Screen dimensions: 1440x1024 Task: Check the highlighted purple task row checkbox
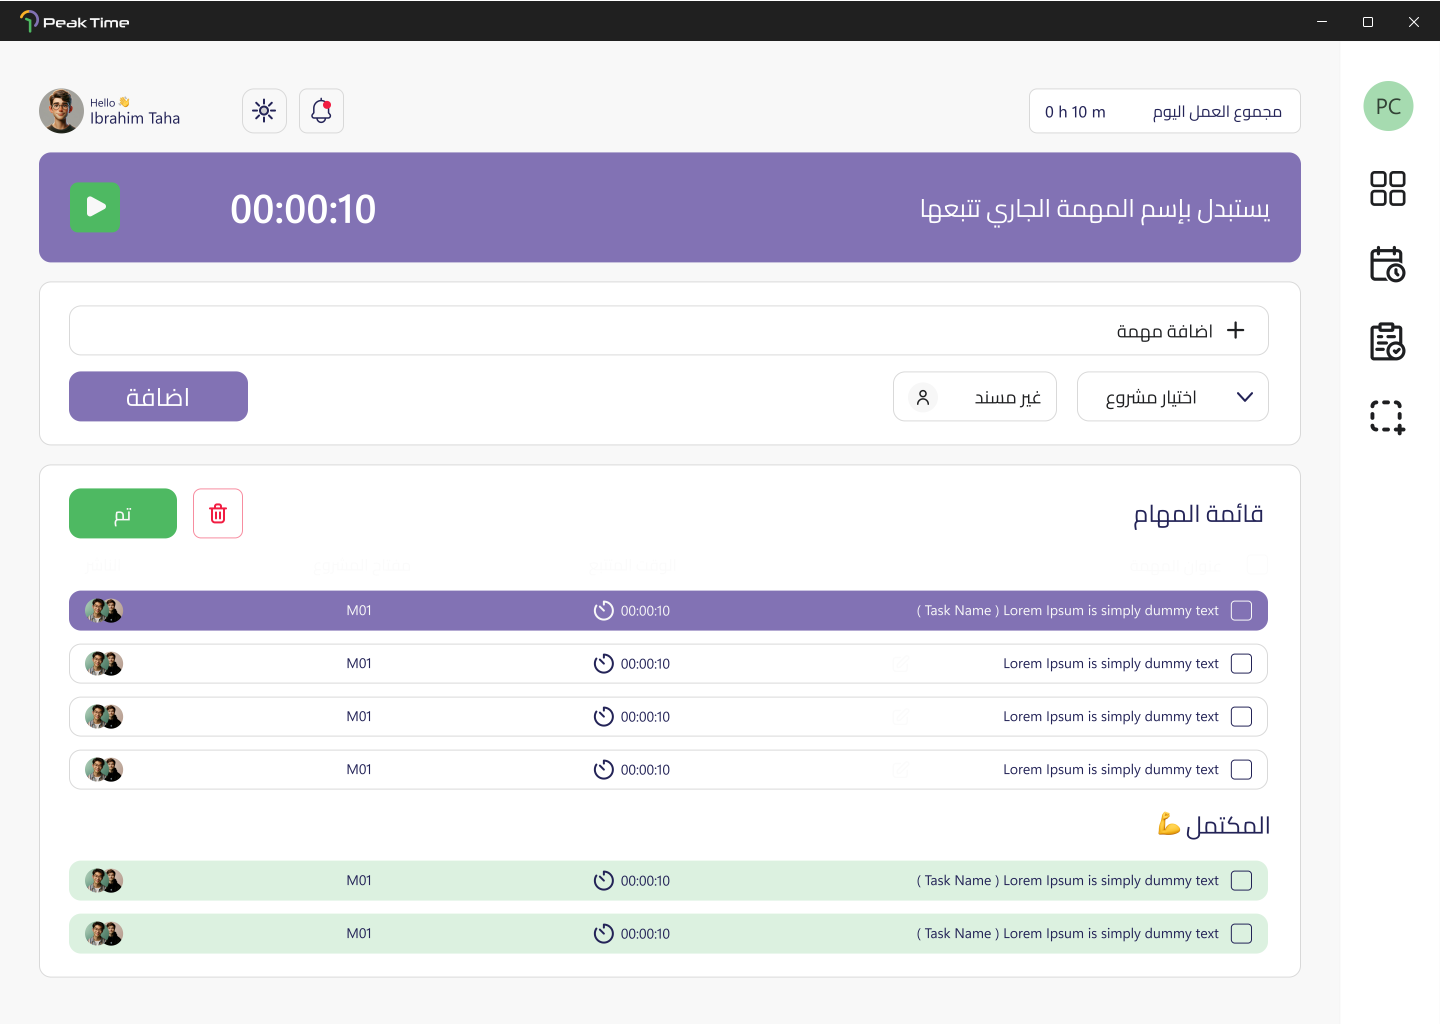point(1241,611)
